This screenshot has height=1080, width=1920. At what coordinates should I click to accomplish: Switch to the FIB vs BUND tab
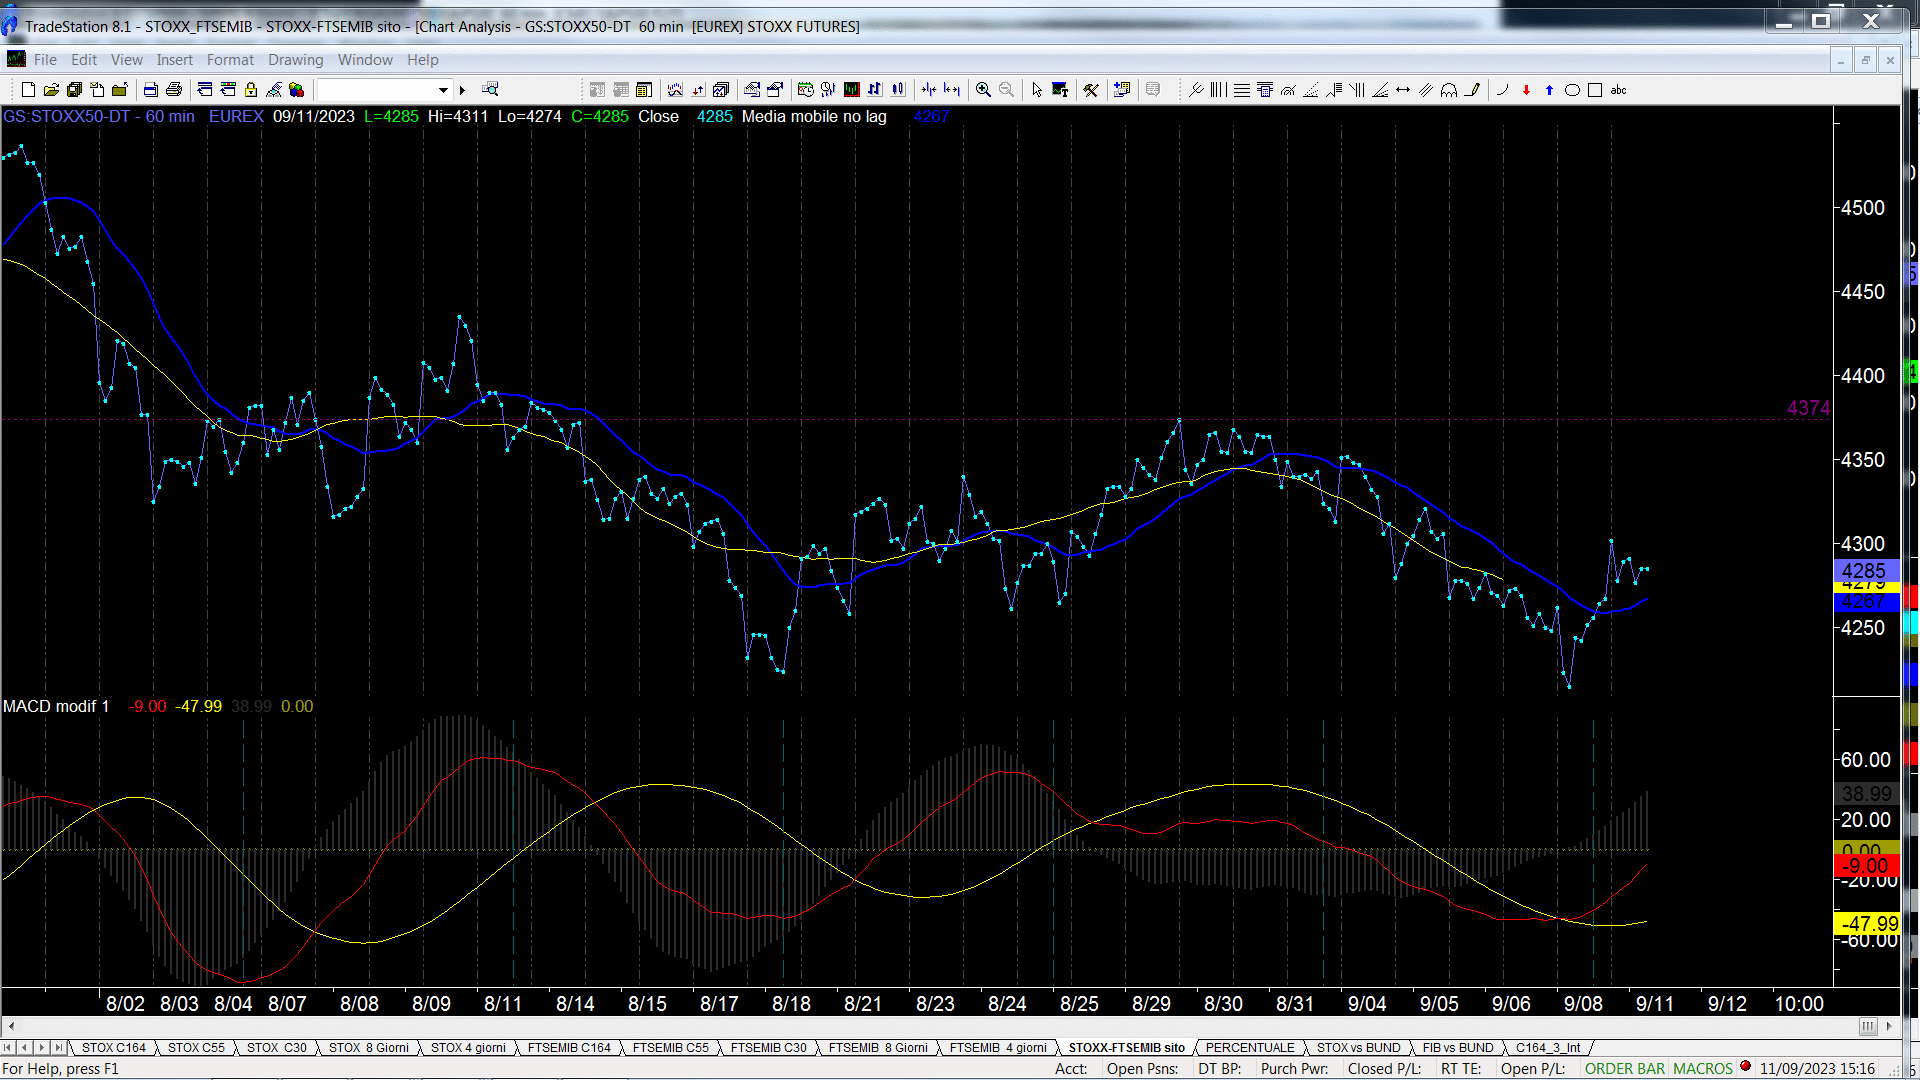tap(1458, 1048)
